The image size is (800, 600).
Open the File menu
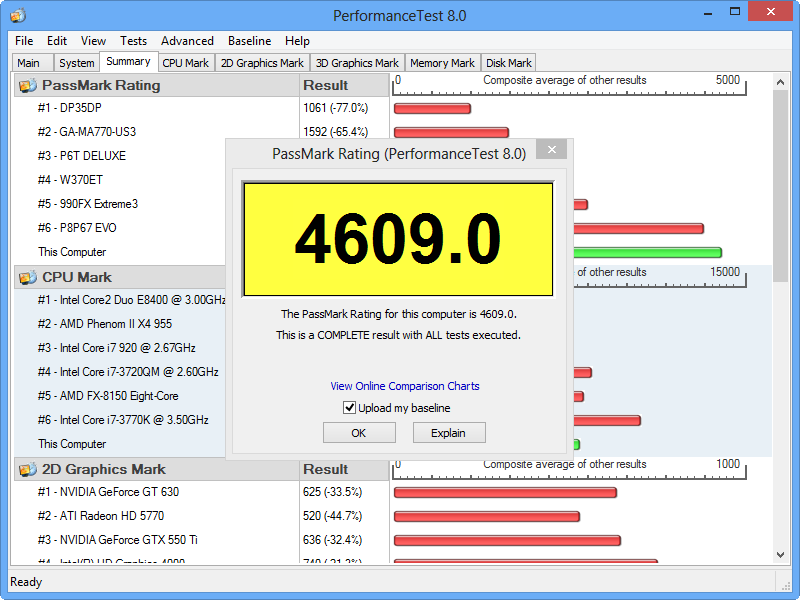(x=24, y=41)
